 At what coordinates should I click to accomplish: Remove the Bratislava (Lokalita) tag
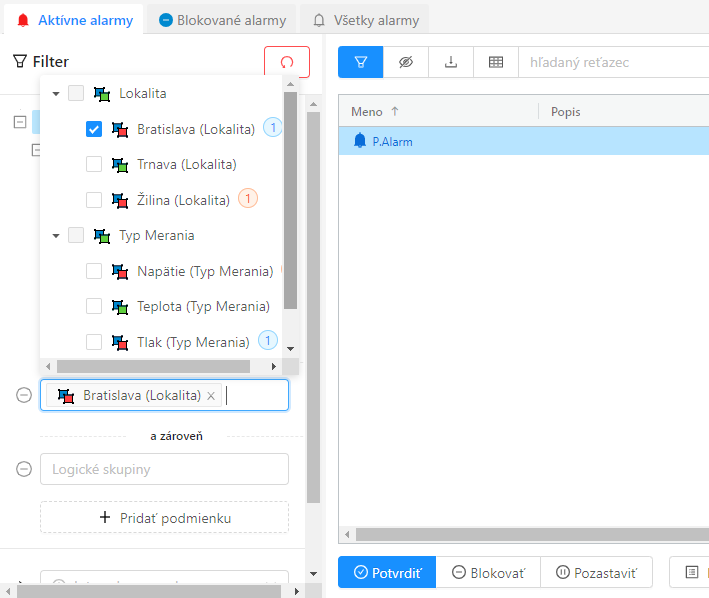point(211,396)
